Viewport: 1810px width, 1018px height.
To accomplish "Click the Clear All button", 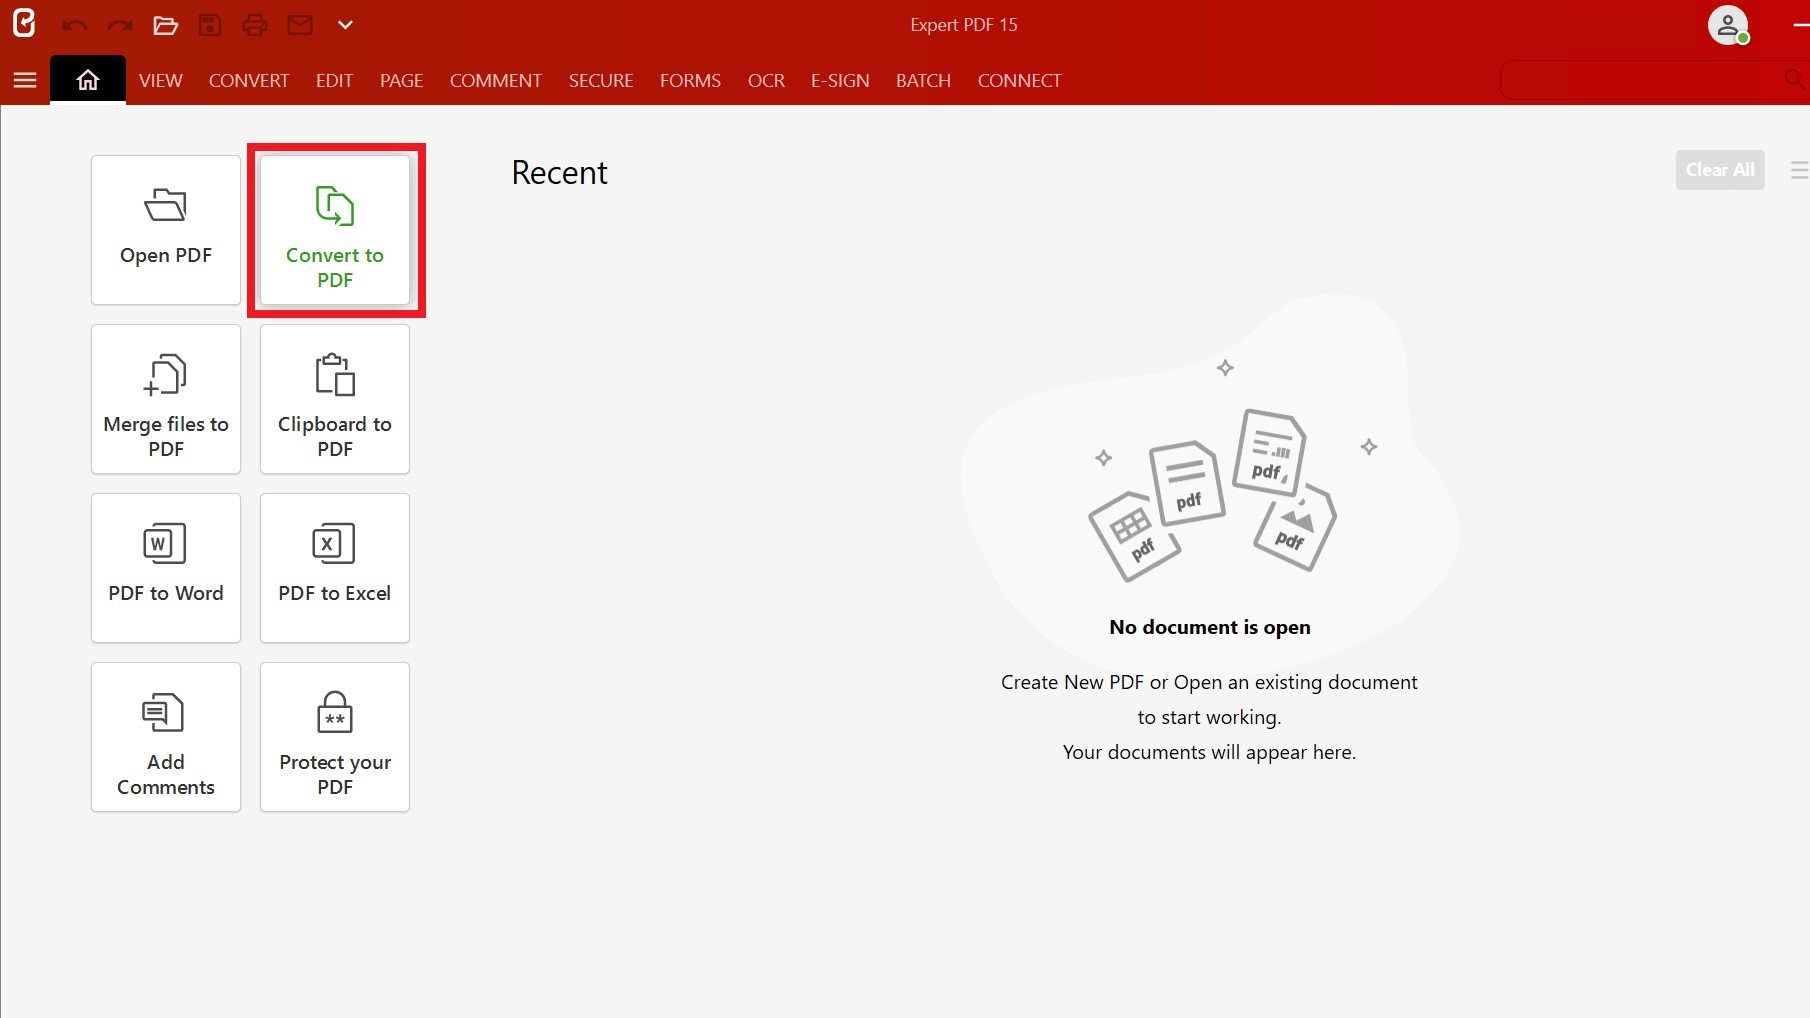I will pos(1720,170).
